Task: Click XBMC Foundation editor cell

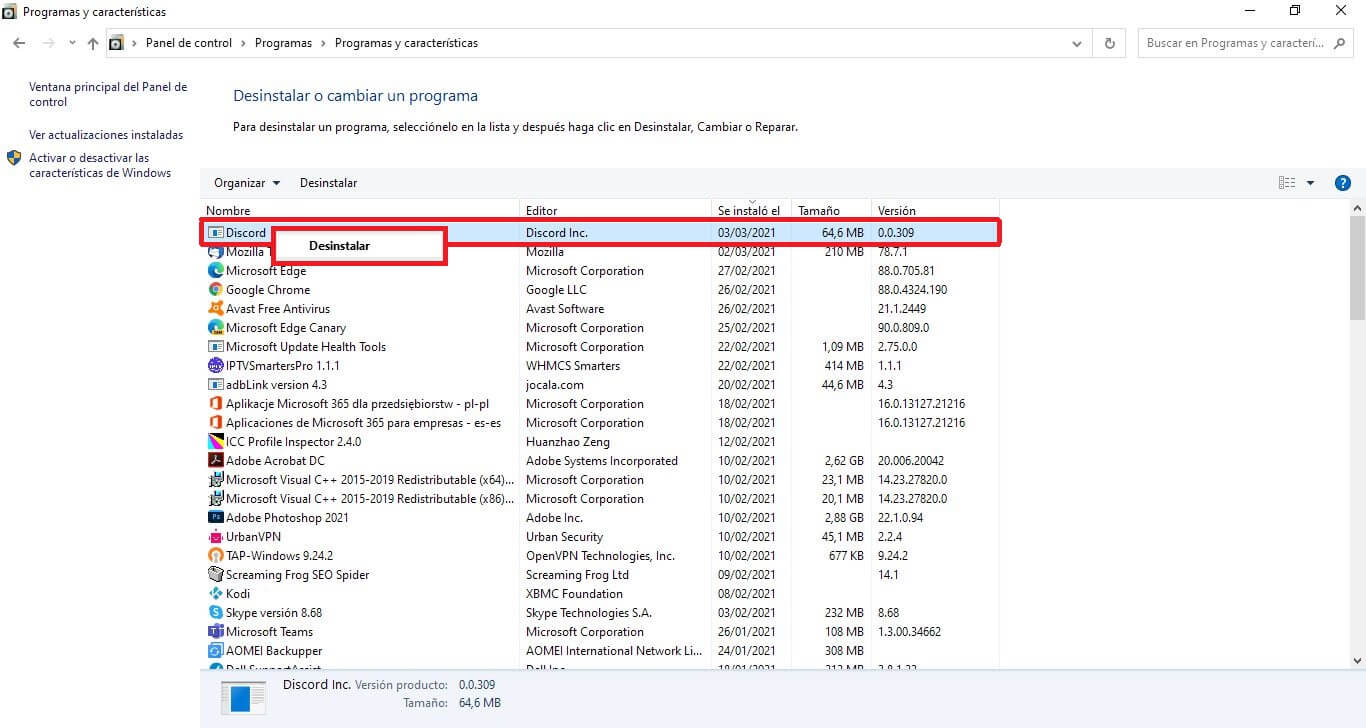Action: tap(574, 594)
